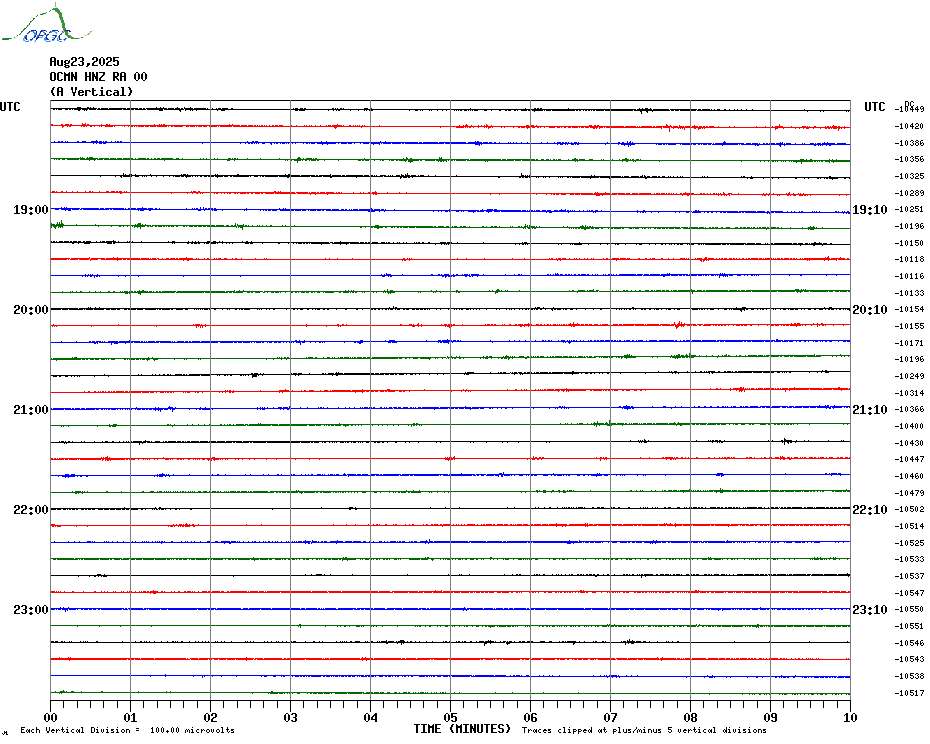This screenshot has height=744, width=930.
Task: Click DC offset value -10547
Action: [x=910, y=593]
